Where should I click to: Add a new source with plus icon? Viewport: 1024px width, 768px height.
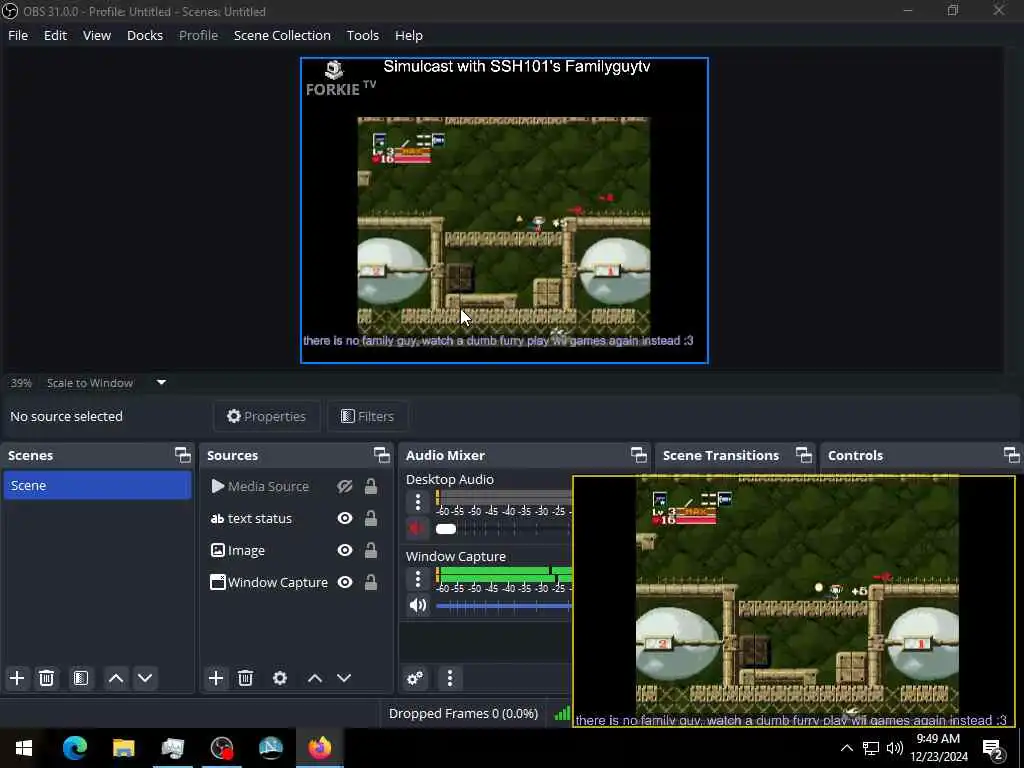pos(216,678)
